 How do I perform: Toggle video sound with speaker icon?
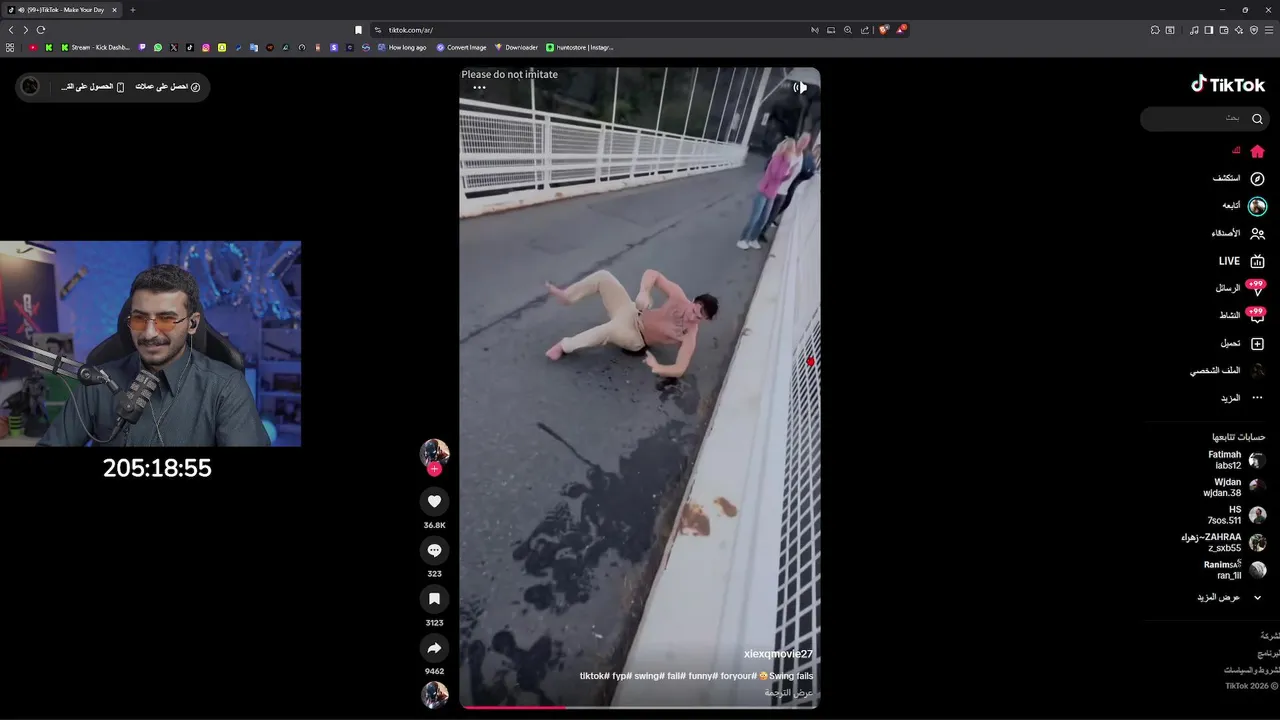pyautogui.click(x=800, y=87)
